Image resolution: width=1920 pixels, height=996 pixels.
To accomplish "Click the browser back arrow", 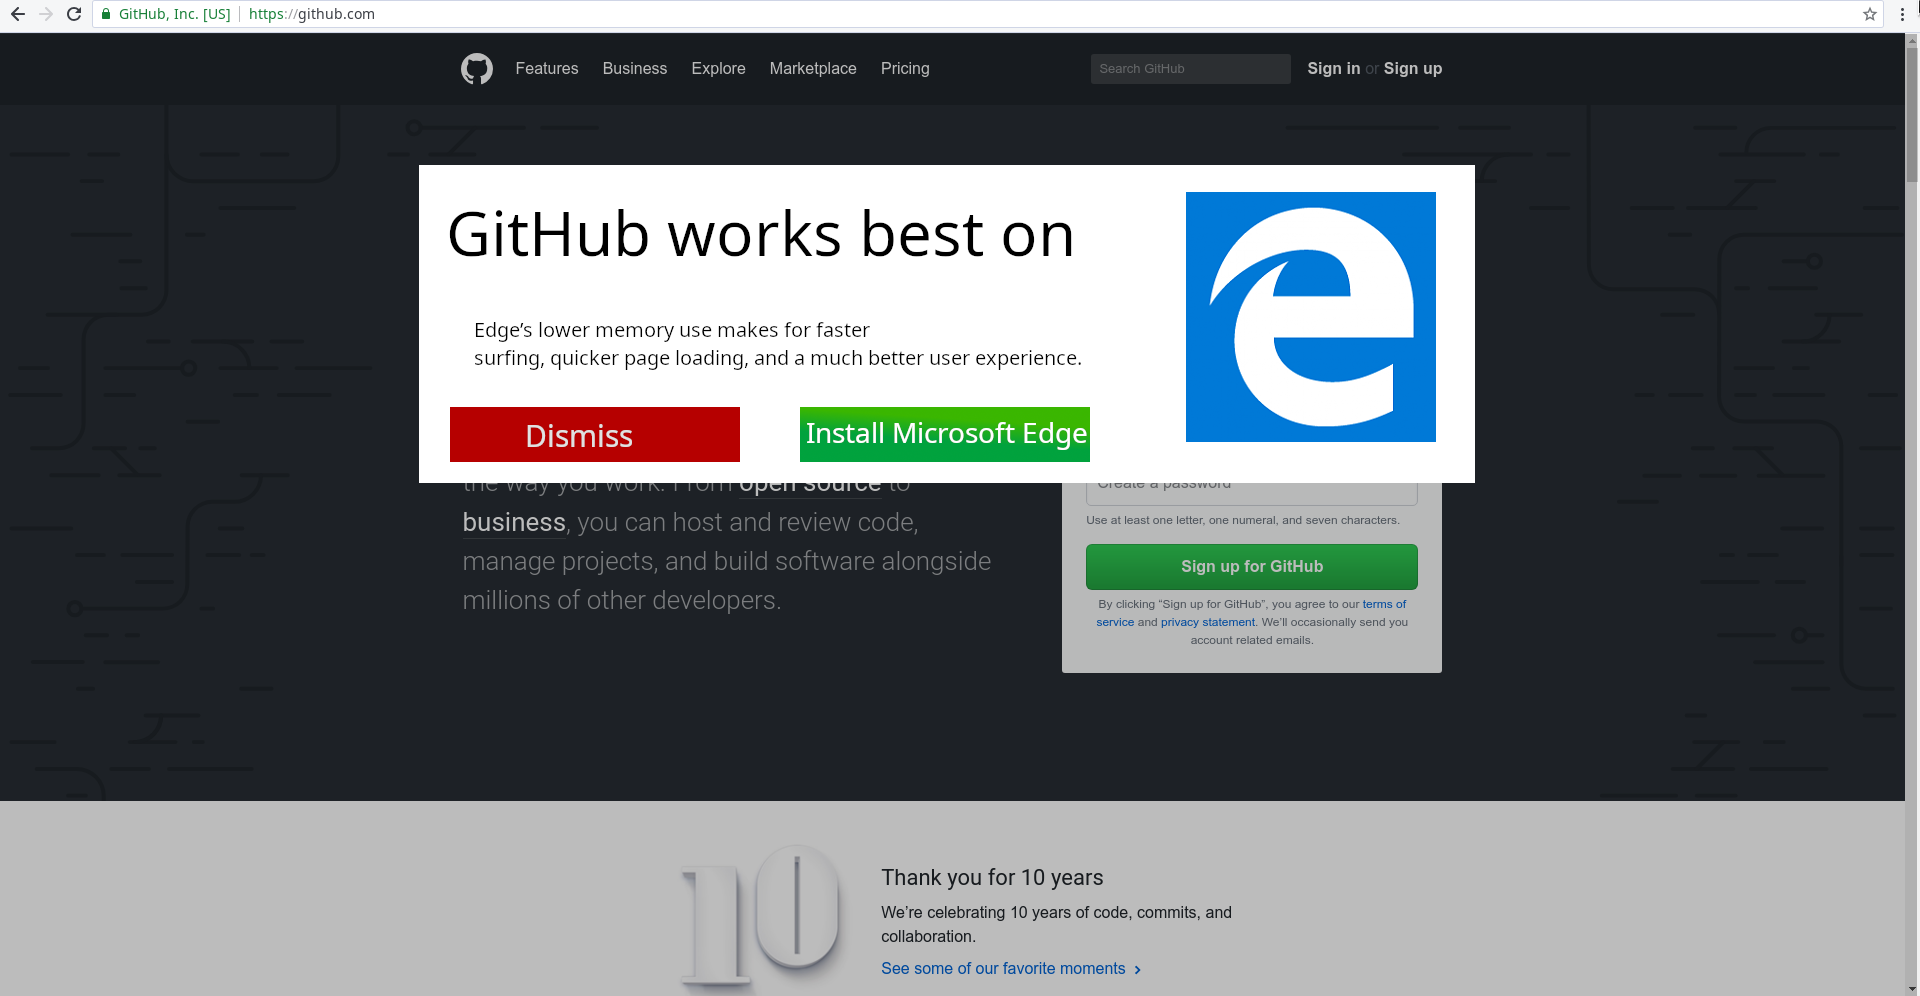I will pos(17,14).
